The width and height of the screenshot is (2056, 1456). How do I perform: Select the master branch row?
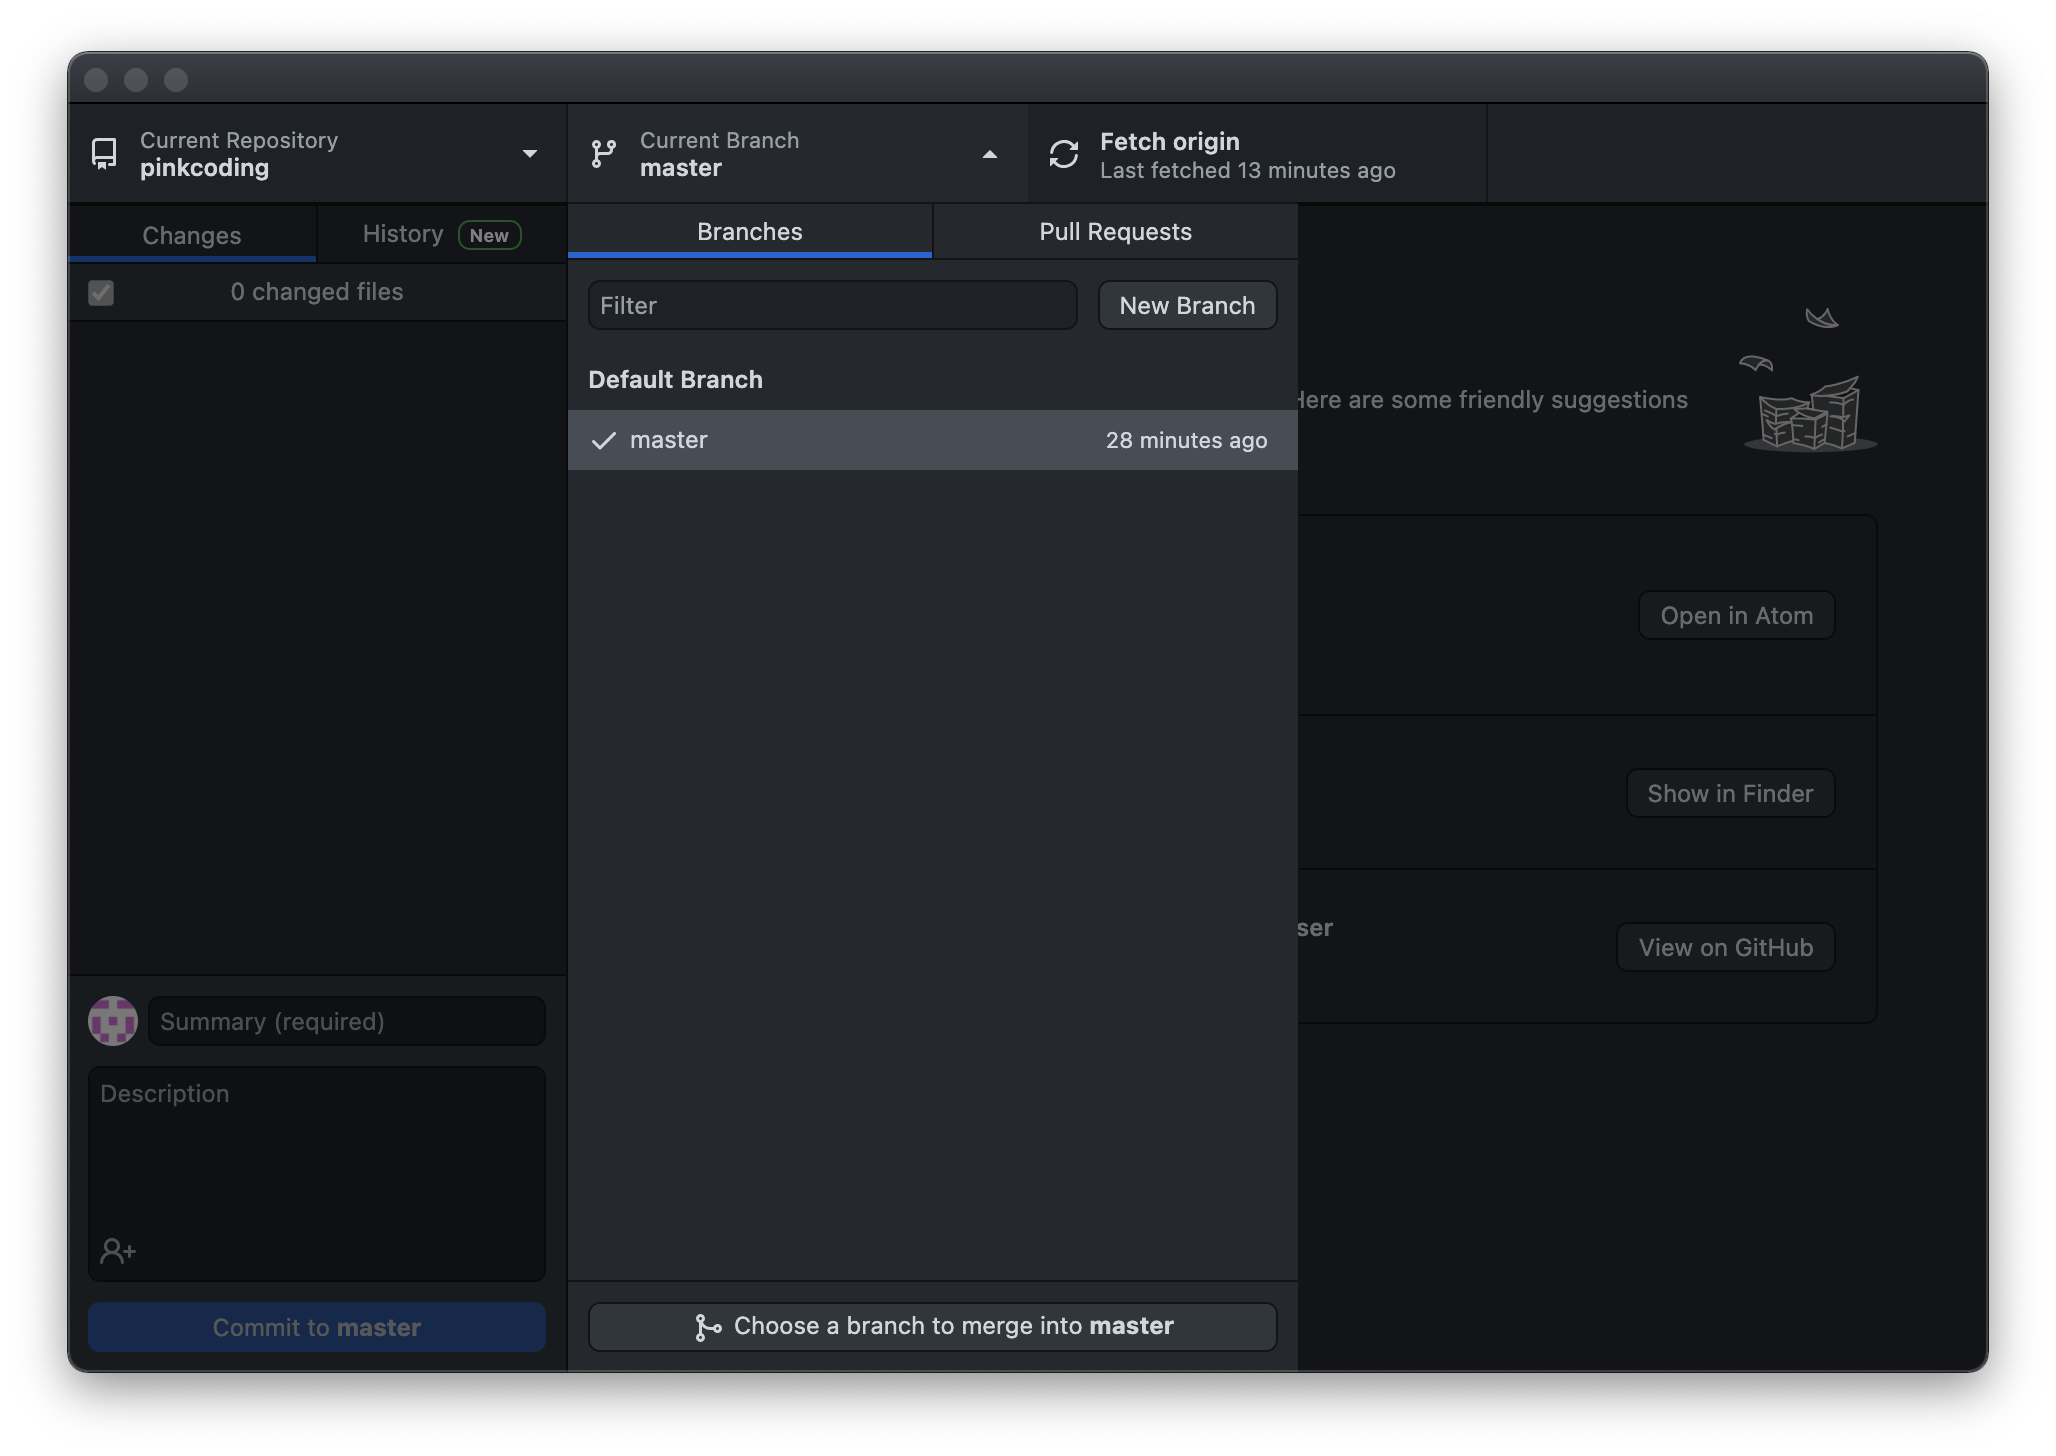click(933, 440)
